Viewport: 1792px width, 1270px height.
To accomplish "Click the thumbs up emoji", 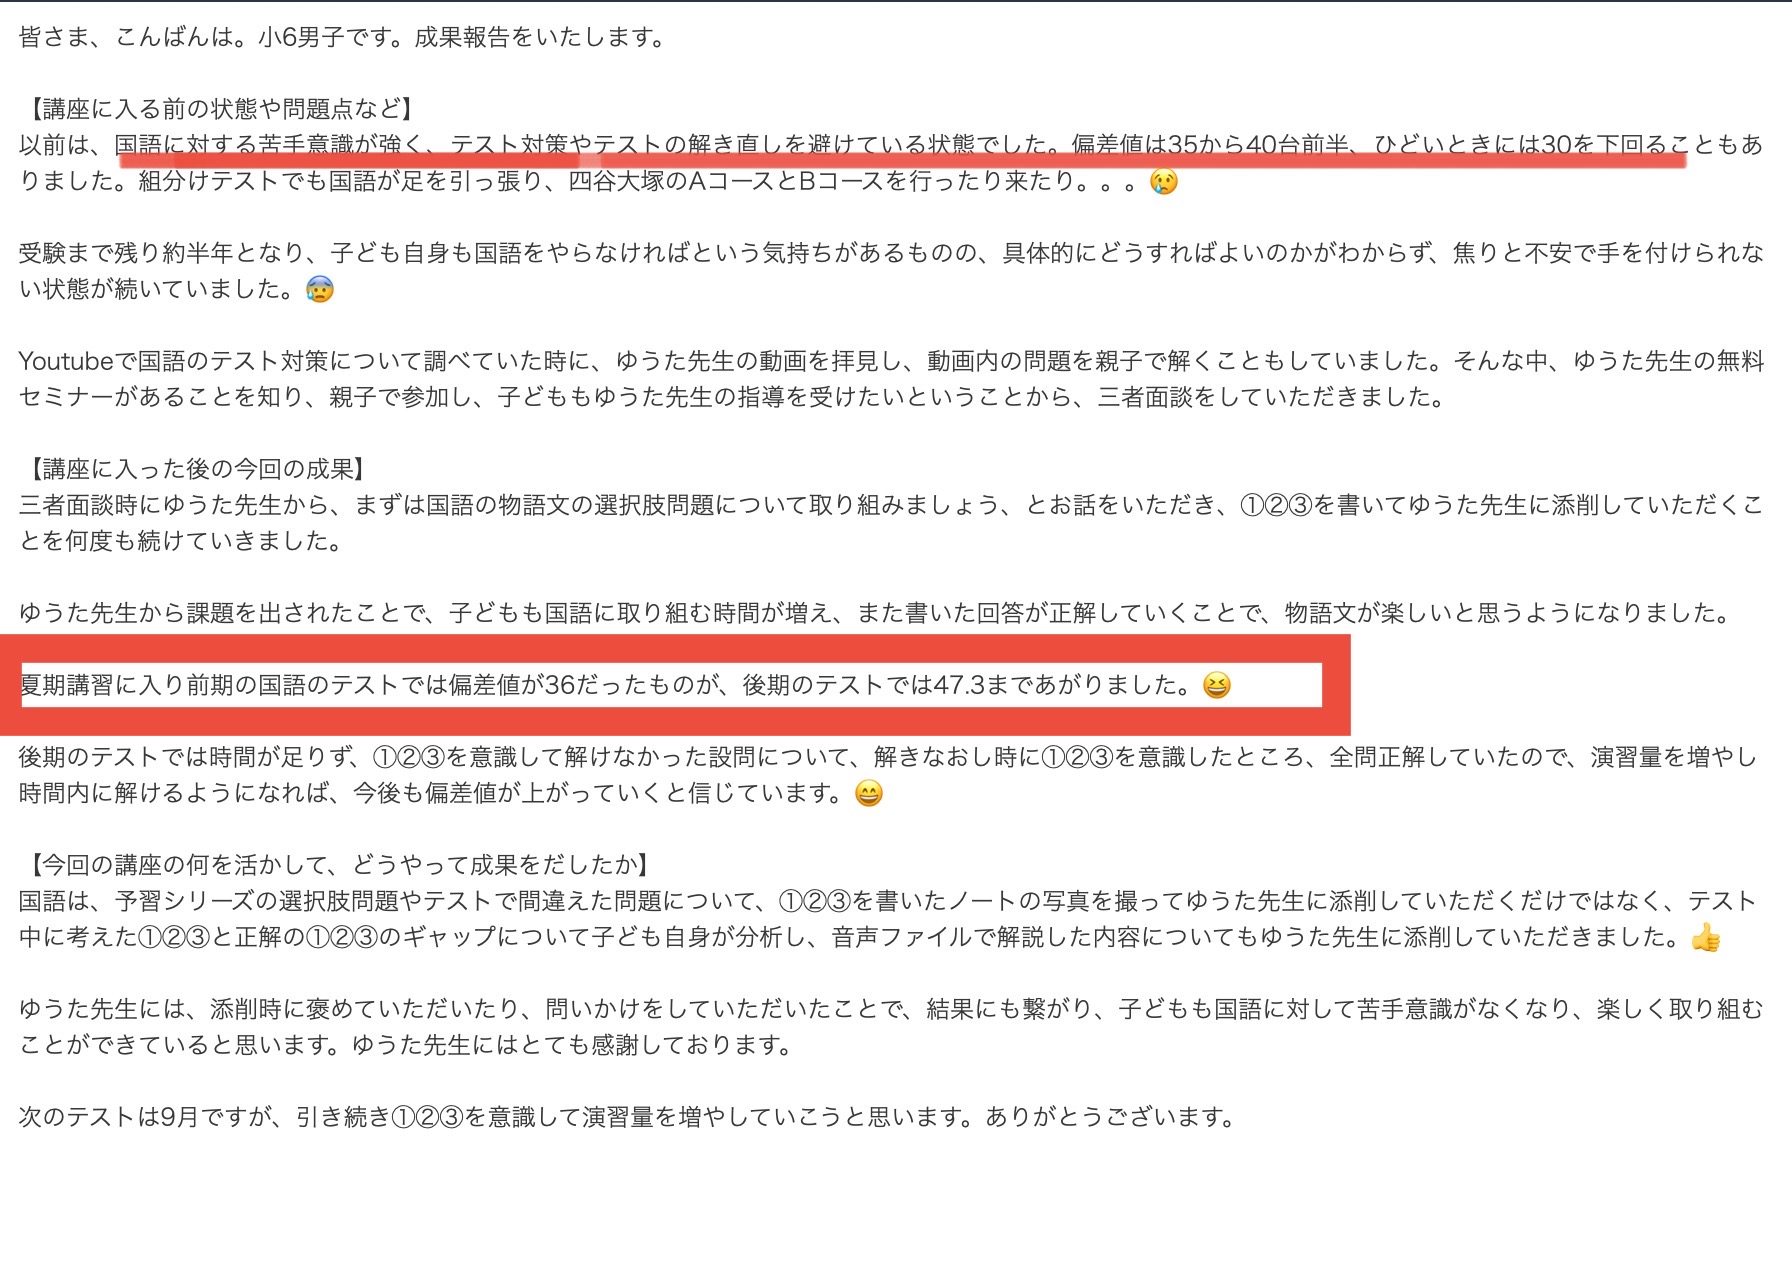I will pos(1706,937).
